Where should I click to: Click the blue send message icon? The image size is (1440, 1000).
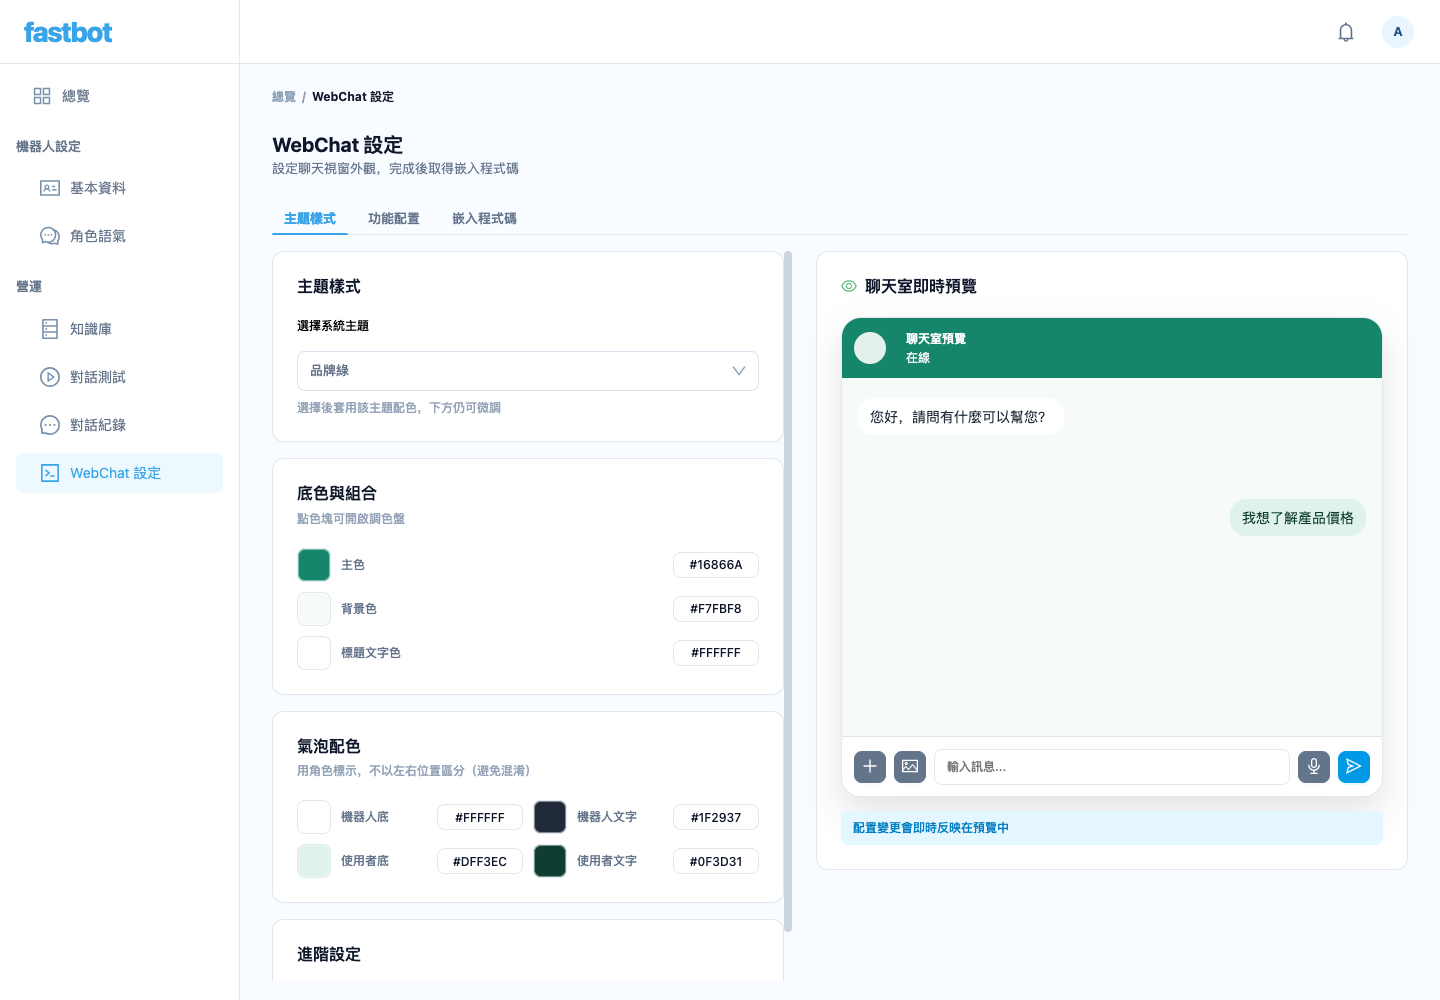pyautogui.click(x=1354, y=767)
